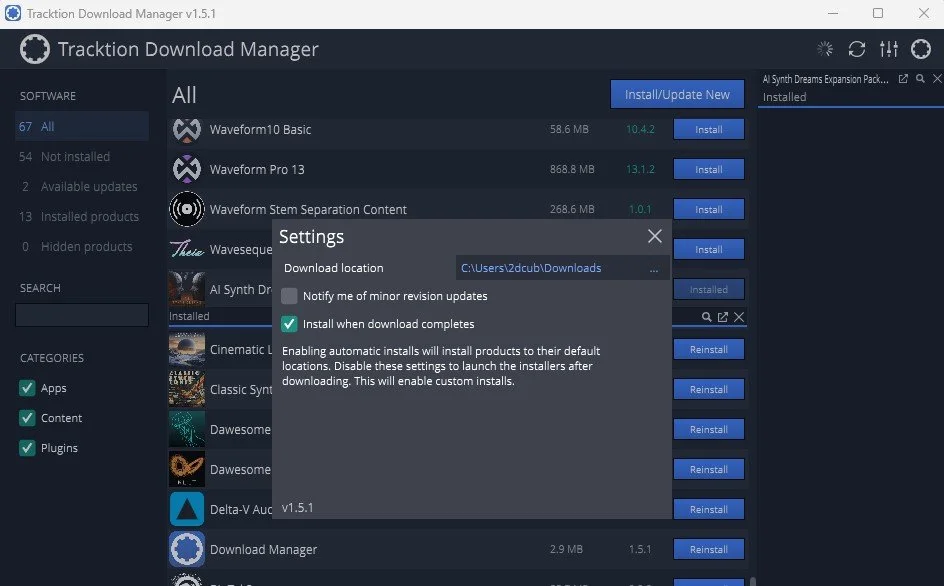
Task: Maximize the Tracktion Download Manager window
Action: tap(878, 13)
